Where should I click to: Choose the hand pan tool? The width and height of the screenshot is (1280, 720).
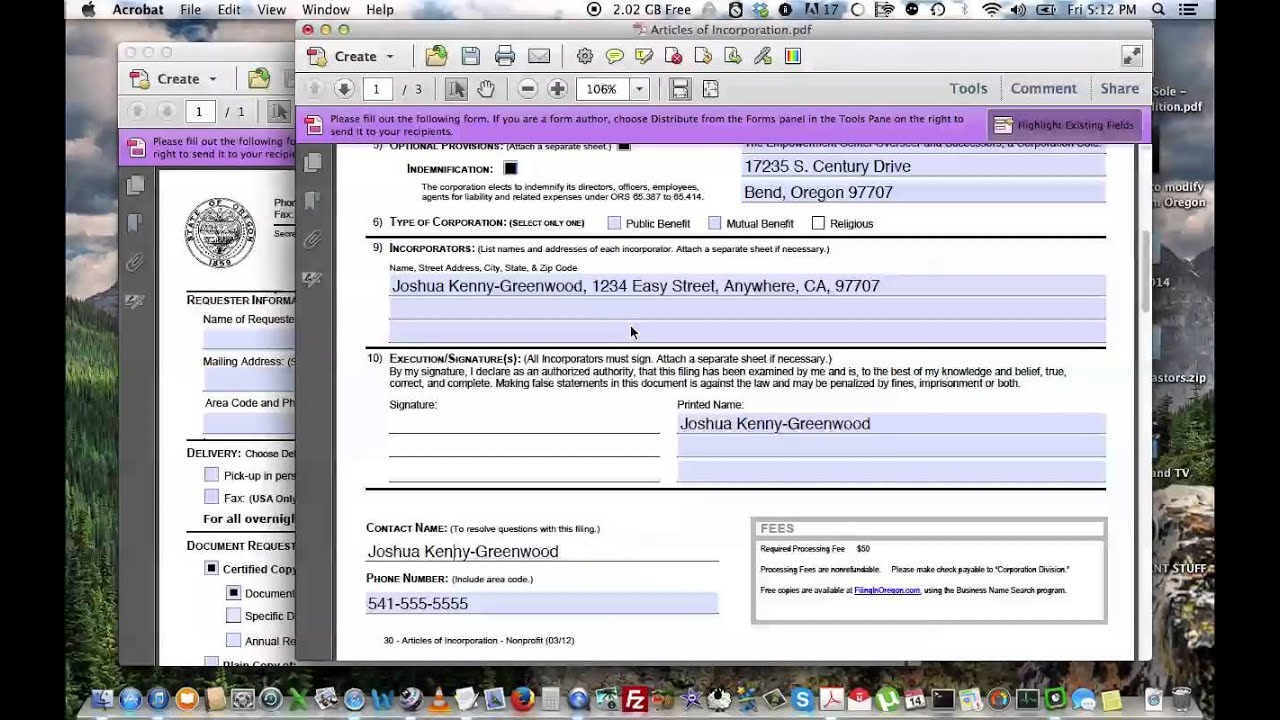click(486, 89)
